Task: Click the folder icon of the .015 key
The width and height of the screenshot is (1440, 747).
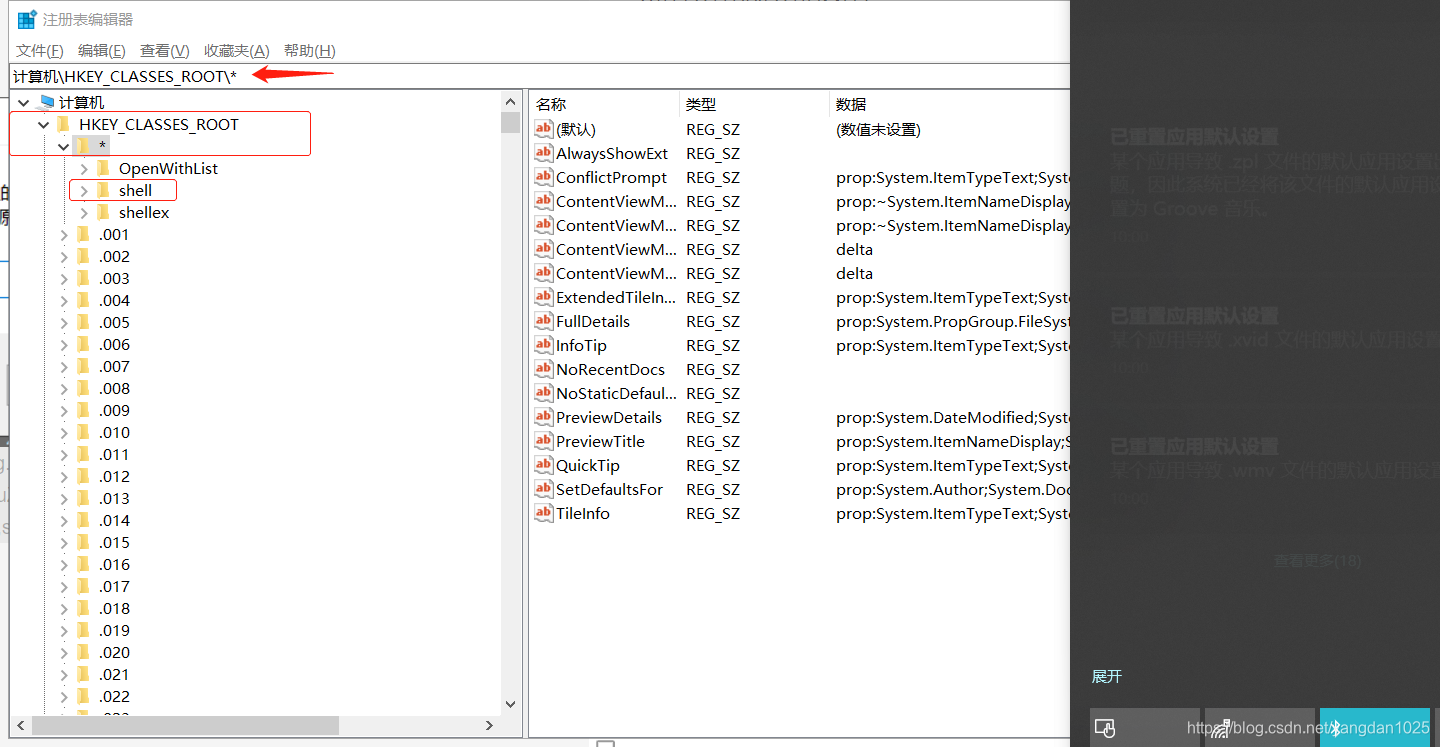Action: [x=84, y=542]
